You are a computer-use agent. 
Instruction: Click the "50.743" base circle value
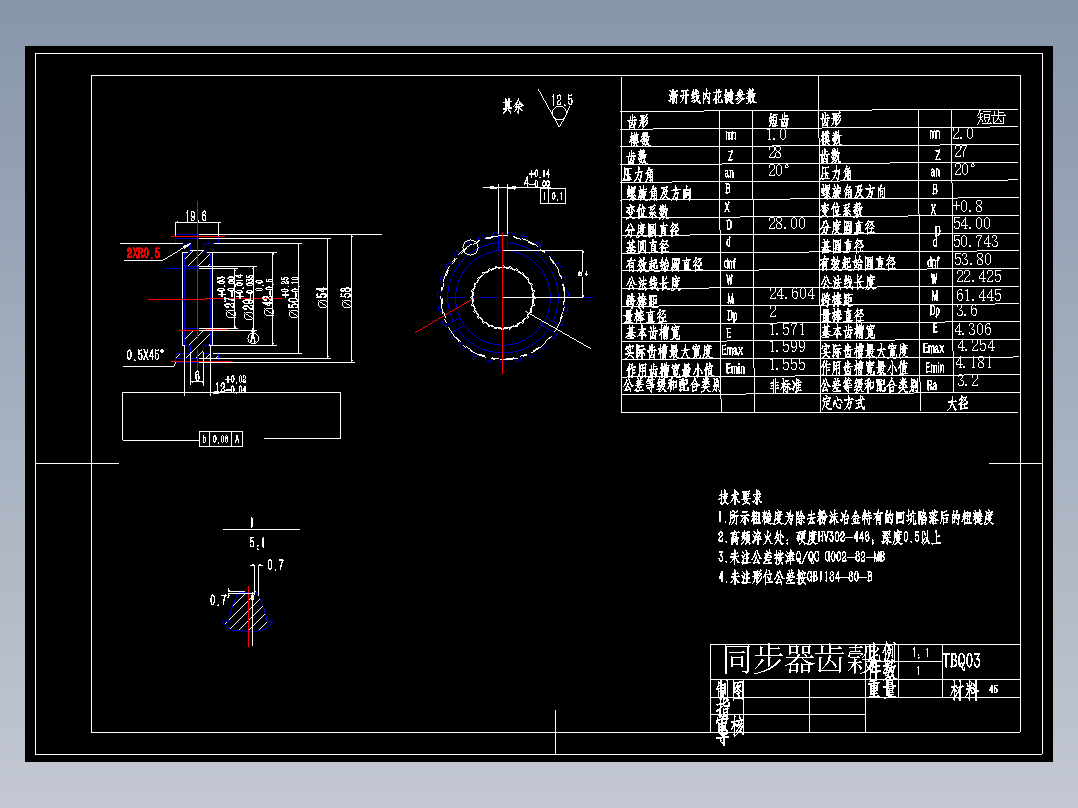976,241
